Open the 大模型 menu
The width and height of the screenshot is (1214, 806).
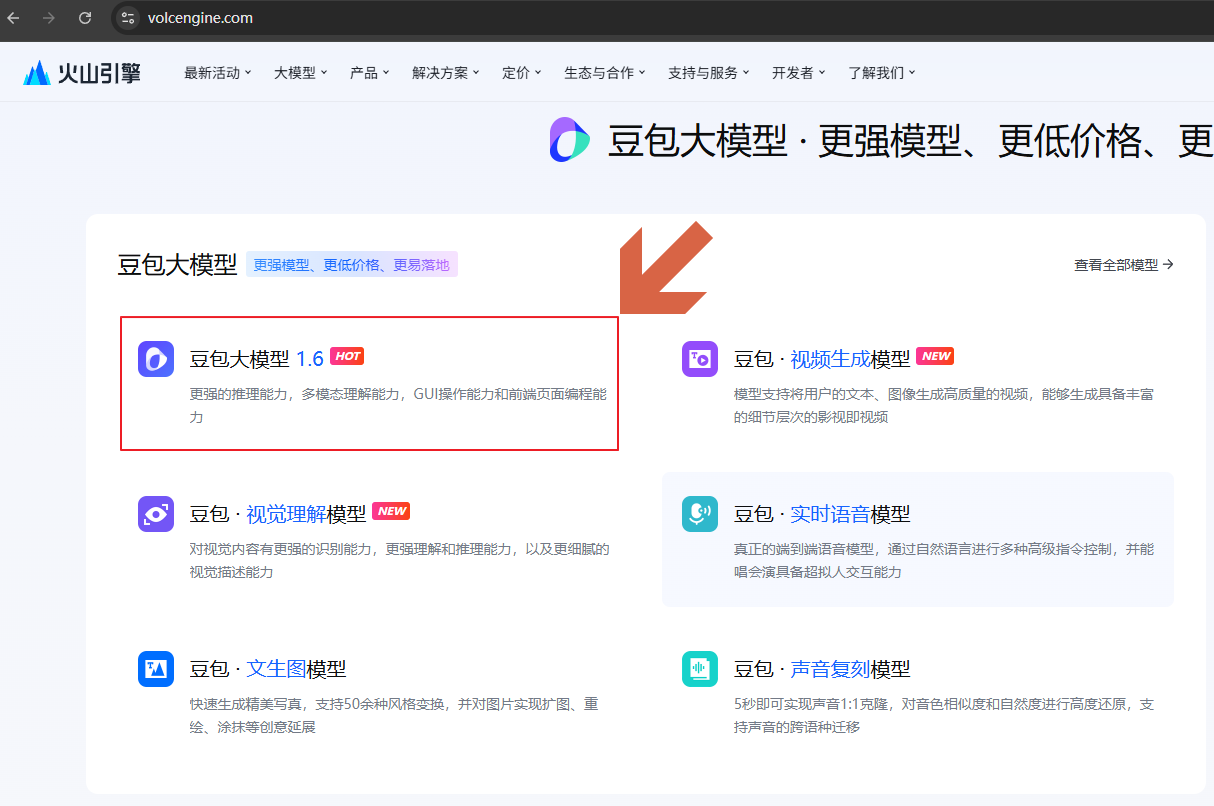pyautogui.click(x=301, y=73)
